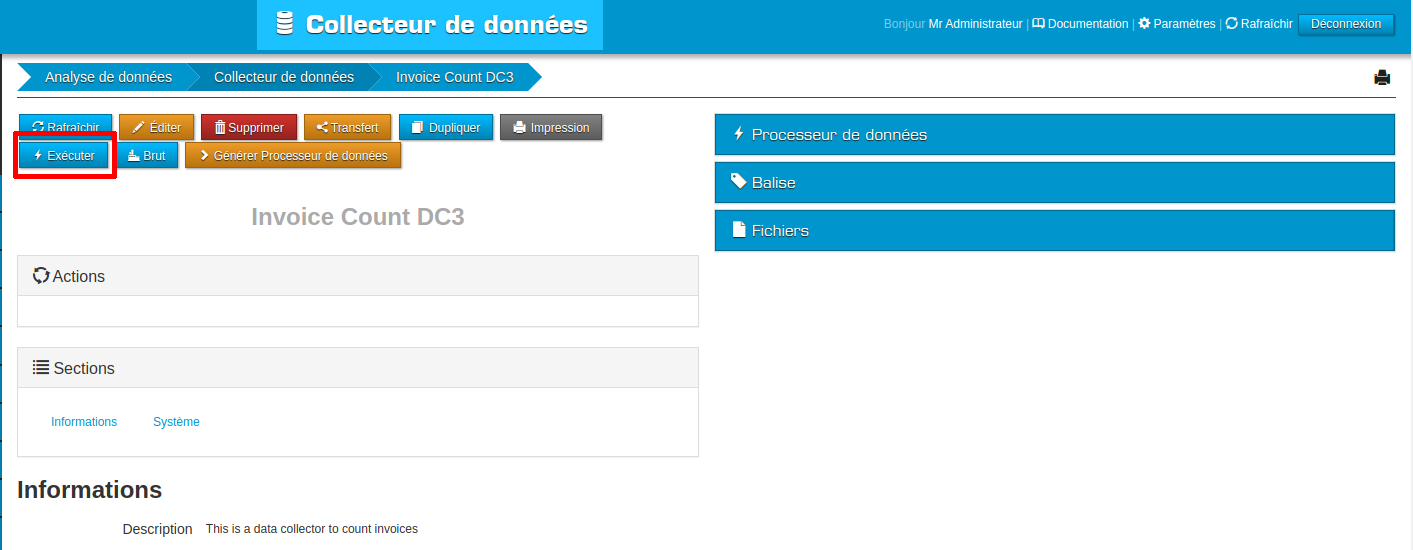
Task: Open Documentation link in header
Action: (1080, 24)
